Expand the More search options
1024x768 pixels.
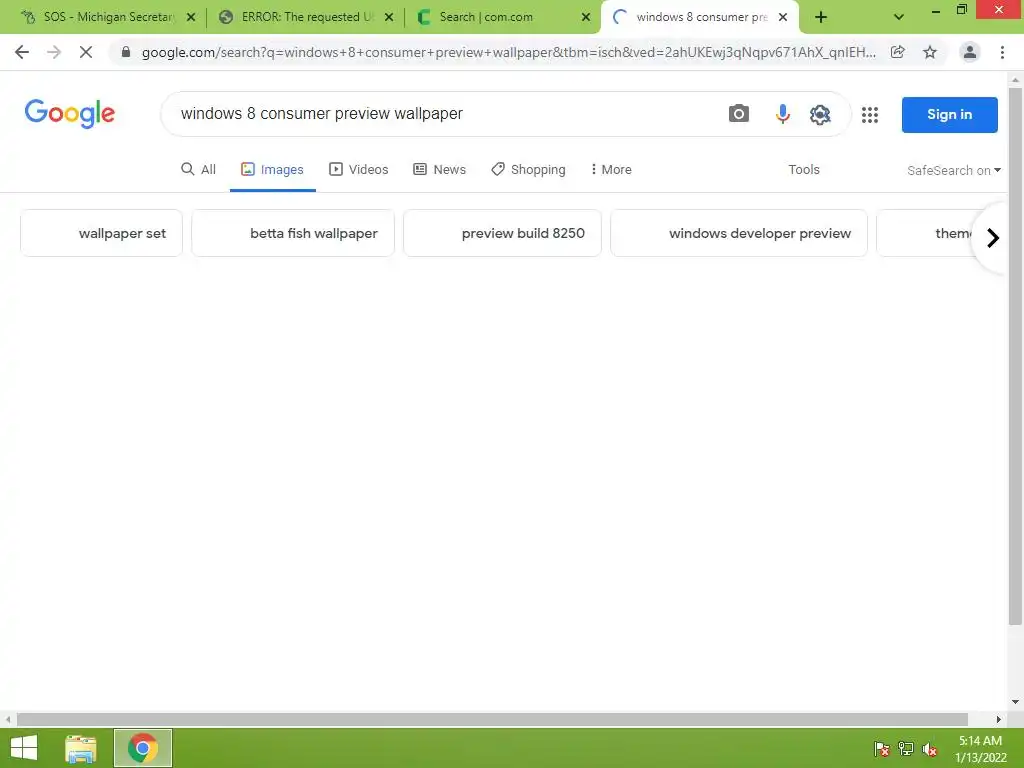611,170
